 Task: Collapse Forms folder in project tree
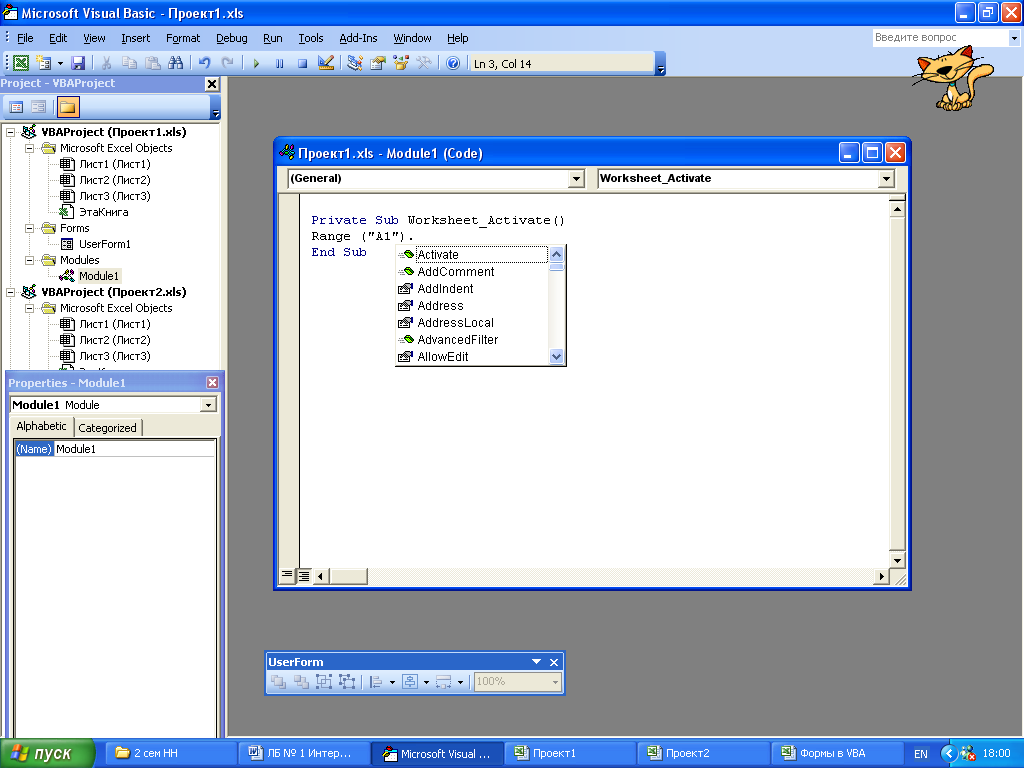(29, 228)
